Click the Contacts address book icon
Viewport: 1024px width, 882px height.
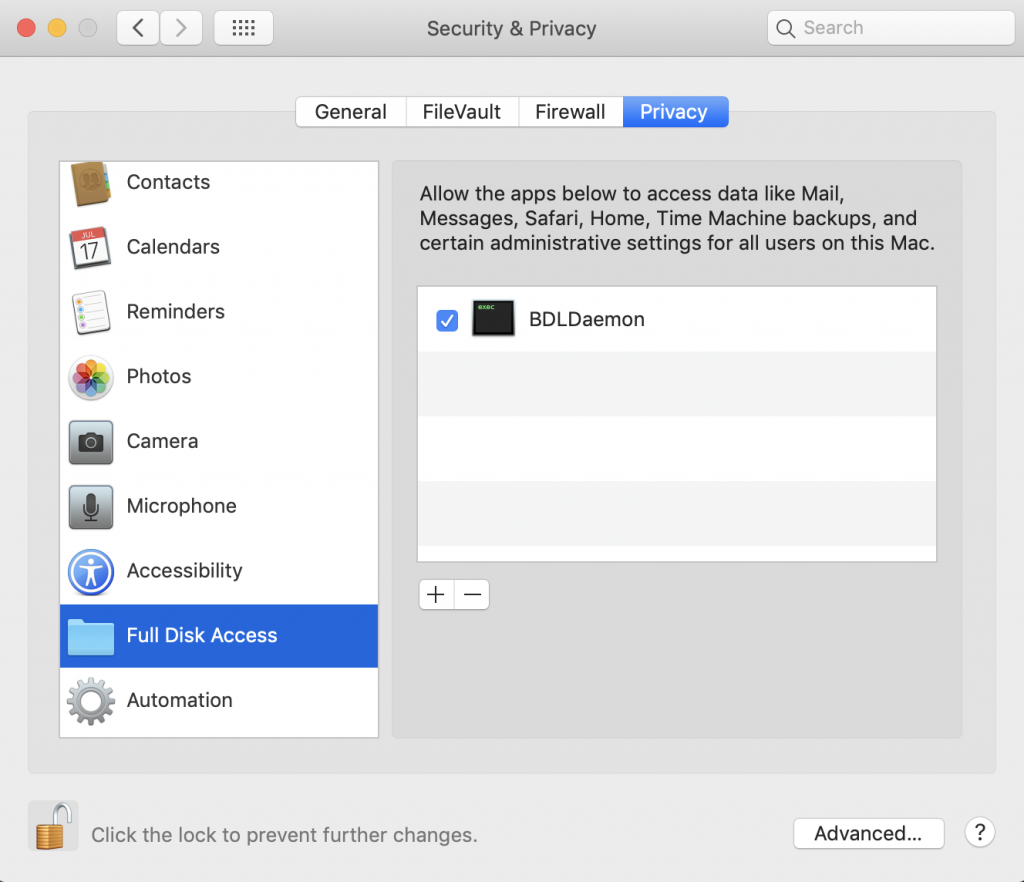91,183
